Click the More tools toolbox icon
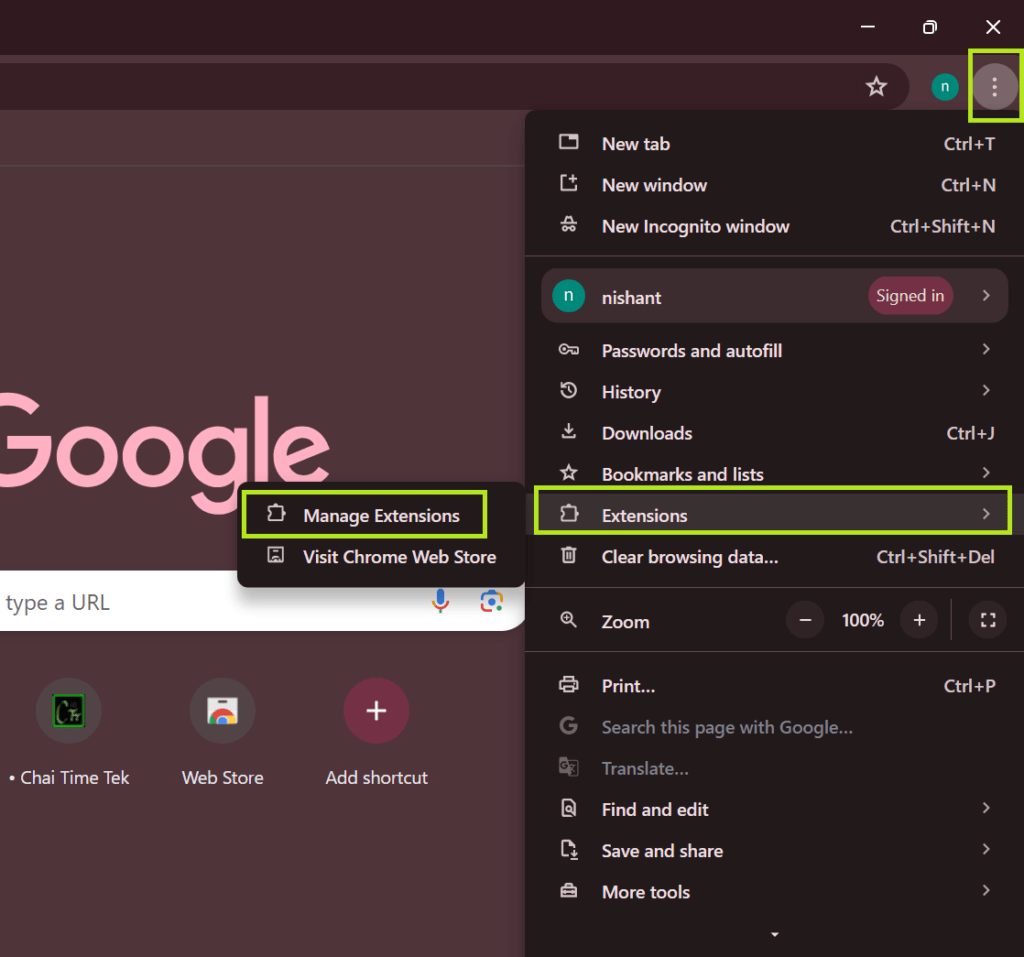This screenshot has width=1024, height=957. point(569,890)
